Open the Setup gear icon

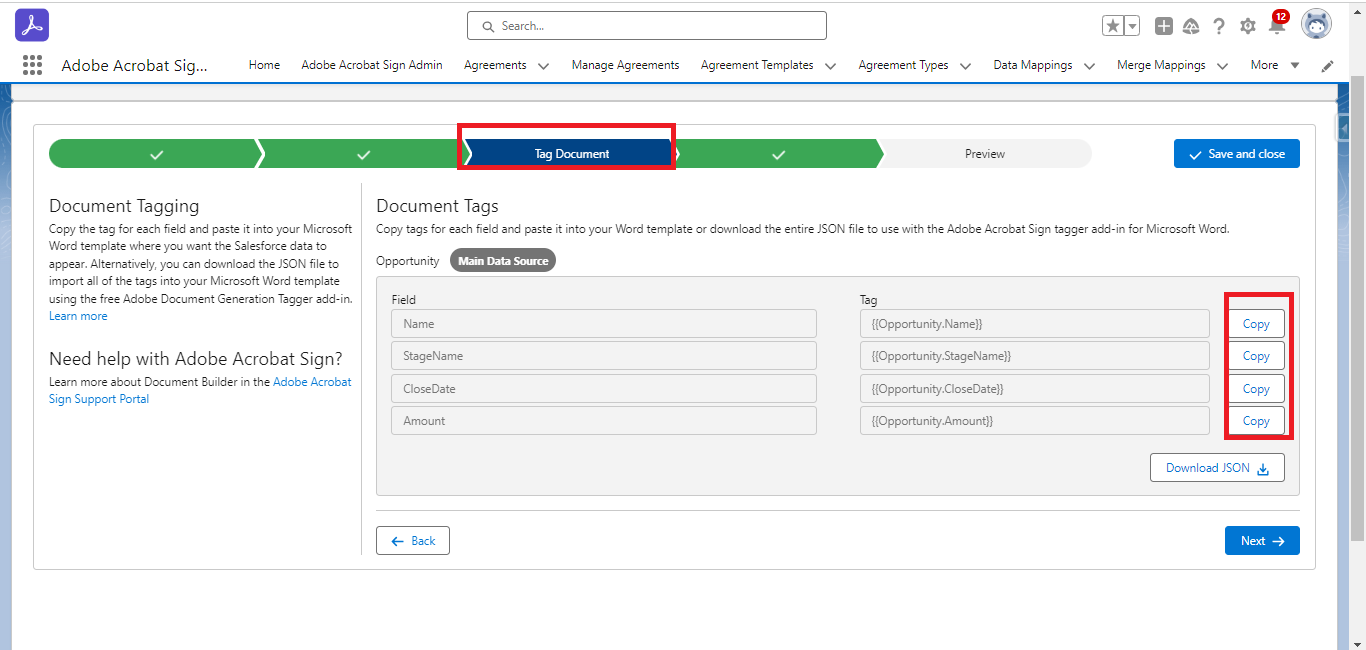[x=1248, y=26]
